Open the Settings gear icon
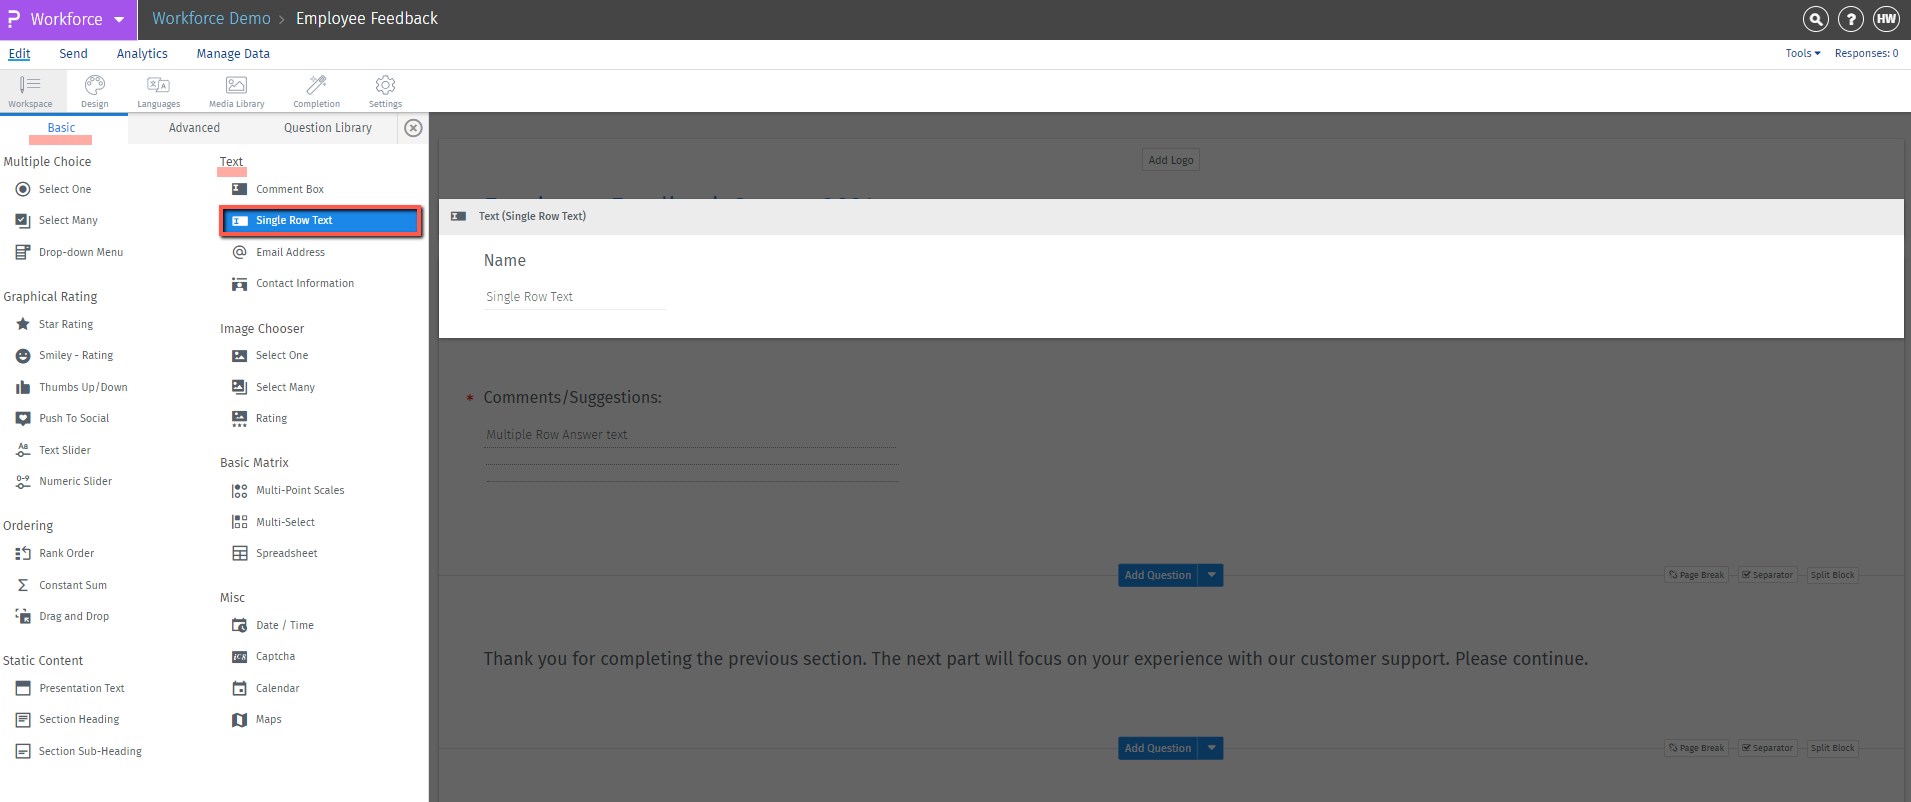Screen dimensions: 1911x802 click(385, 91)
